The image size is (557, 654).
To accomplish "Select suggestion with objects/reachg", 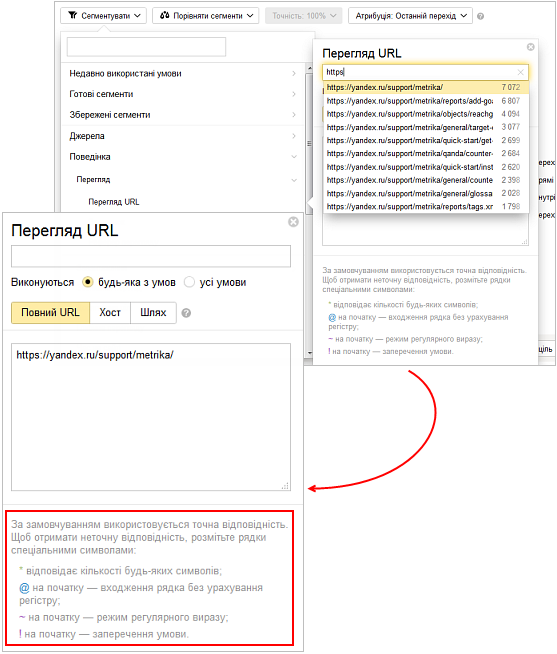I will 426,114.
